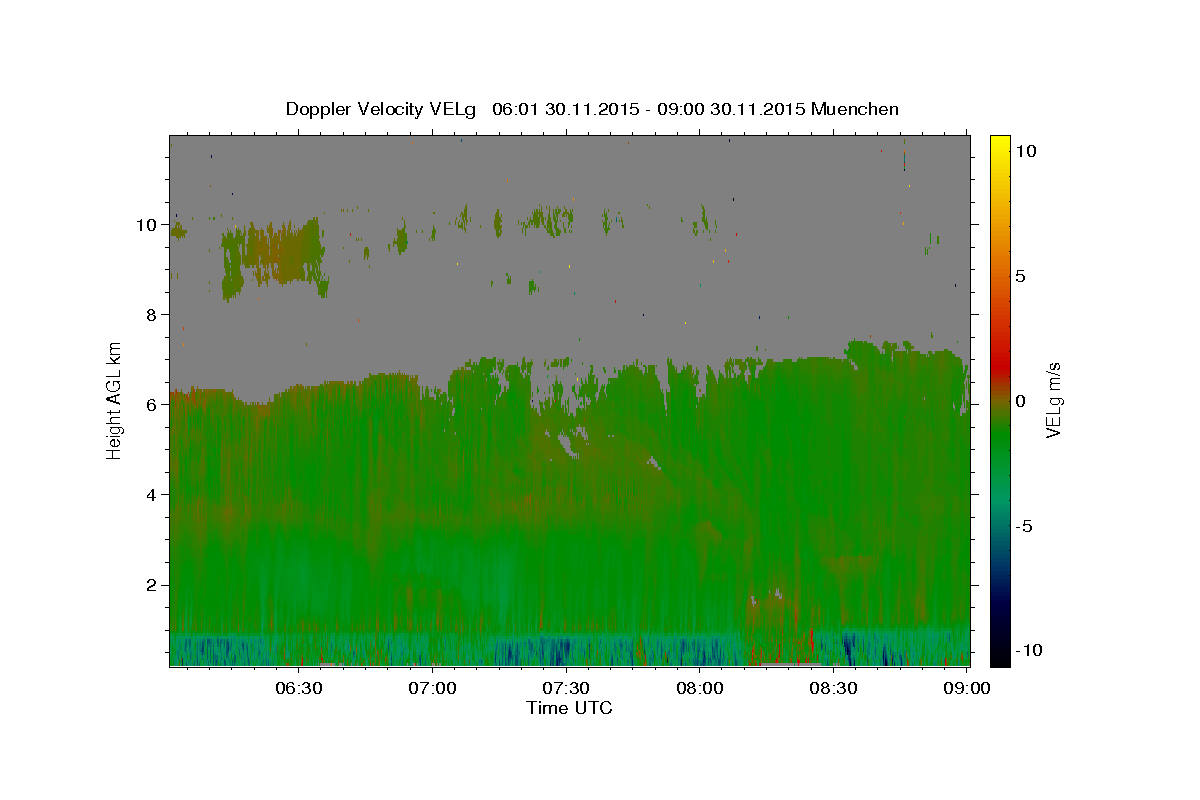The width and height of the screenshot is (1200, 800).
Task: Click the 09:00 time tick label
Action: [x=966, y=688]
